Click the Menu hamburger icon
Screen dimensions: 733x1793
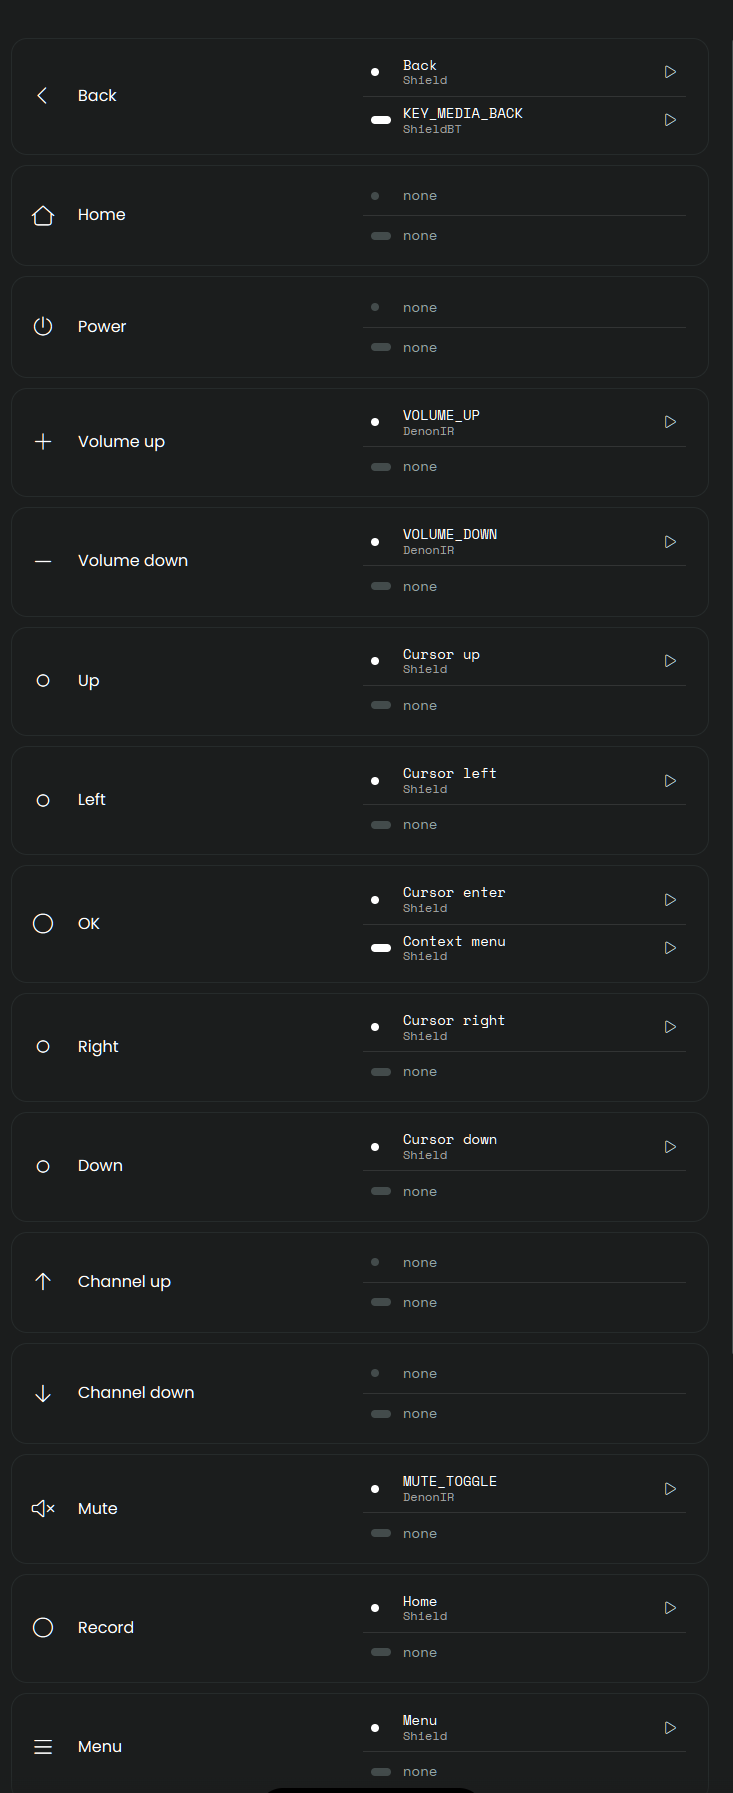pos(43,1747)
